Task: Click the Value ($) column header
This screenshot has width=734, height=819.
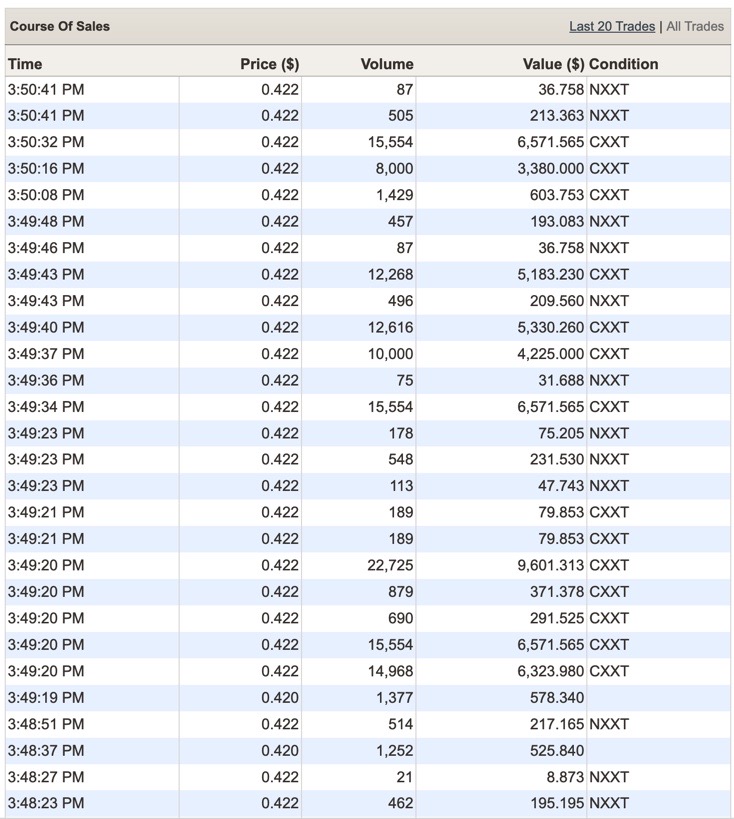Action: pos(553,64)
